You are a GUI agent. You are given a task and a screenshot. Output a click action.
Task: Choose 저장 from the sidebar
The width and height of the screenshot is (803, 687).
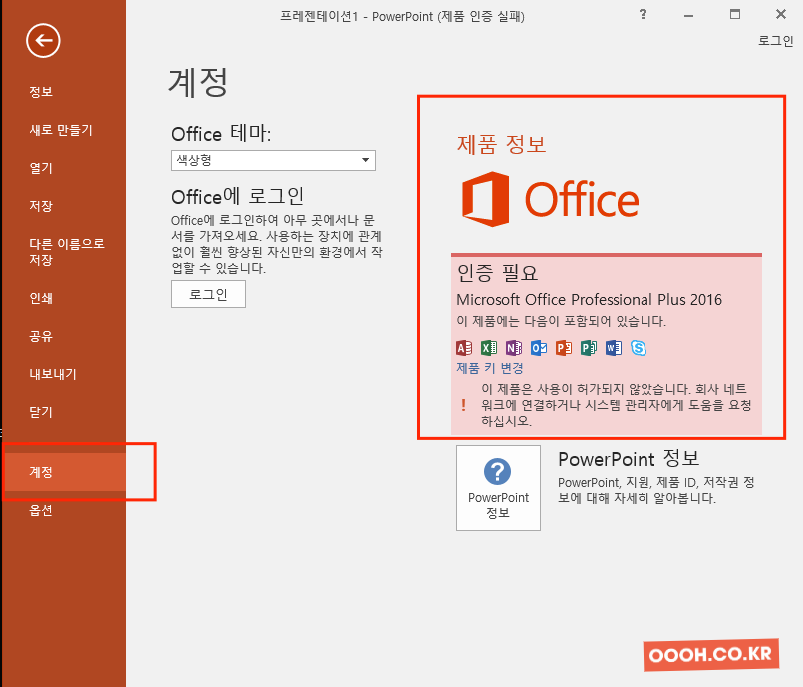point(41,206)
